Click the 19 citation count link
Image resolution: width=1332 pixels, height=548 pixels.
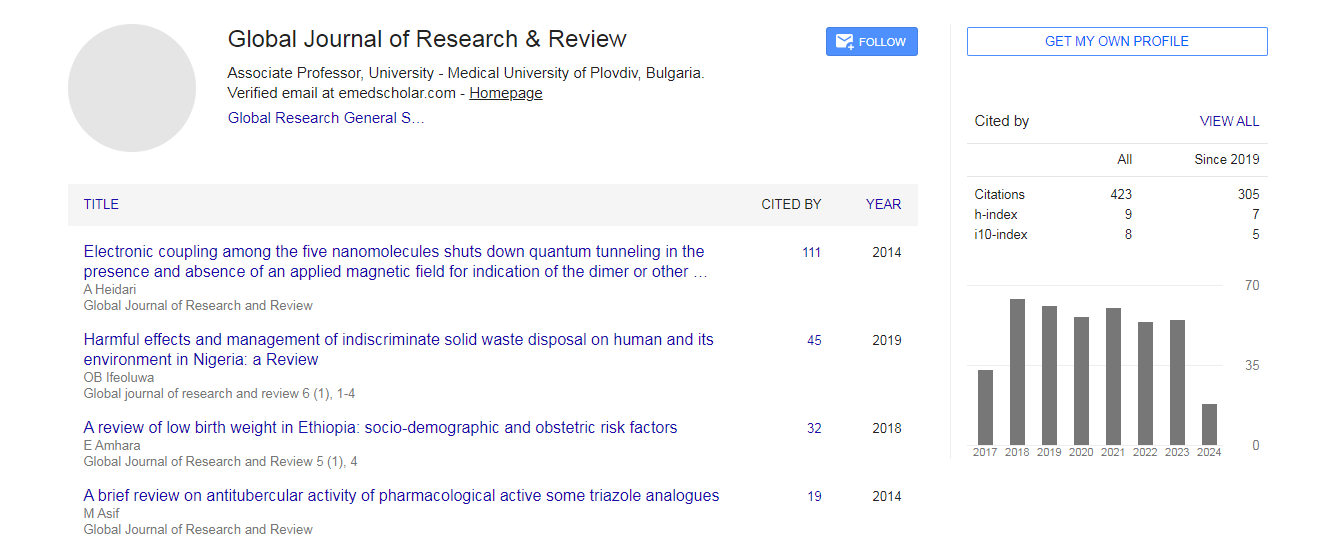[x=814, y=497]
